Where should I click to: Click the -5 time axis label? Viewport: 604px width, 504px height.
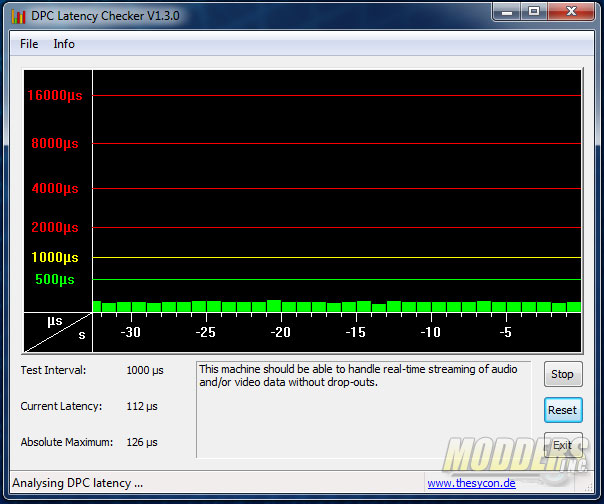[505, 332]
